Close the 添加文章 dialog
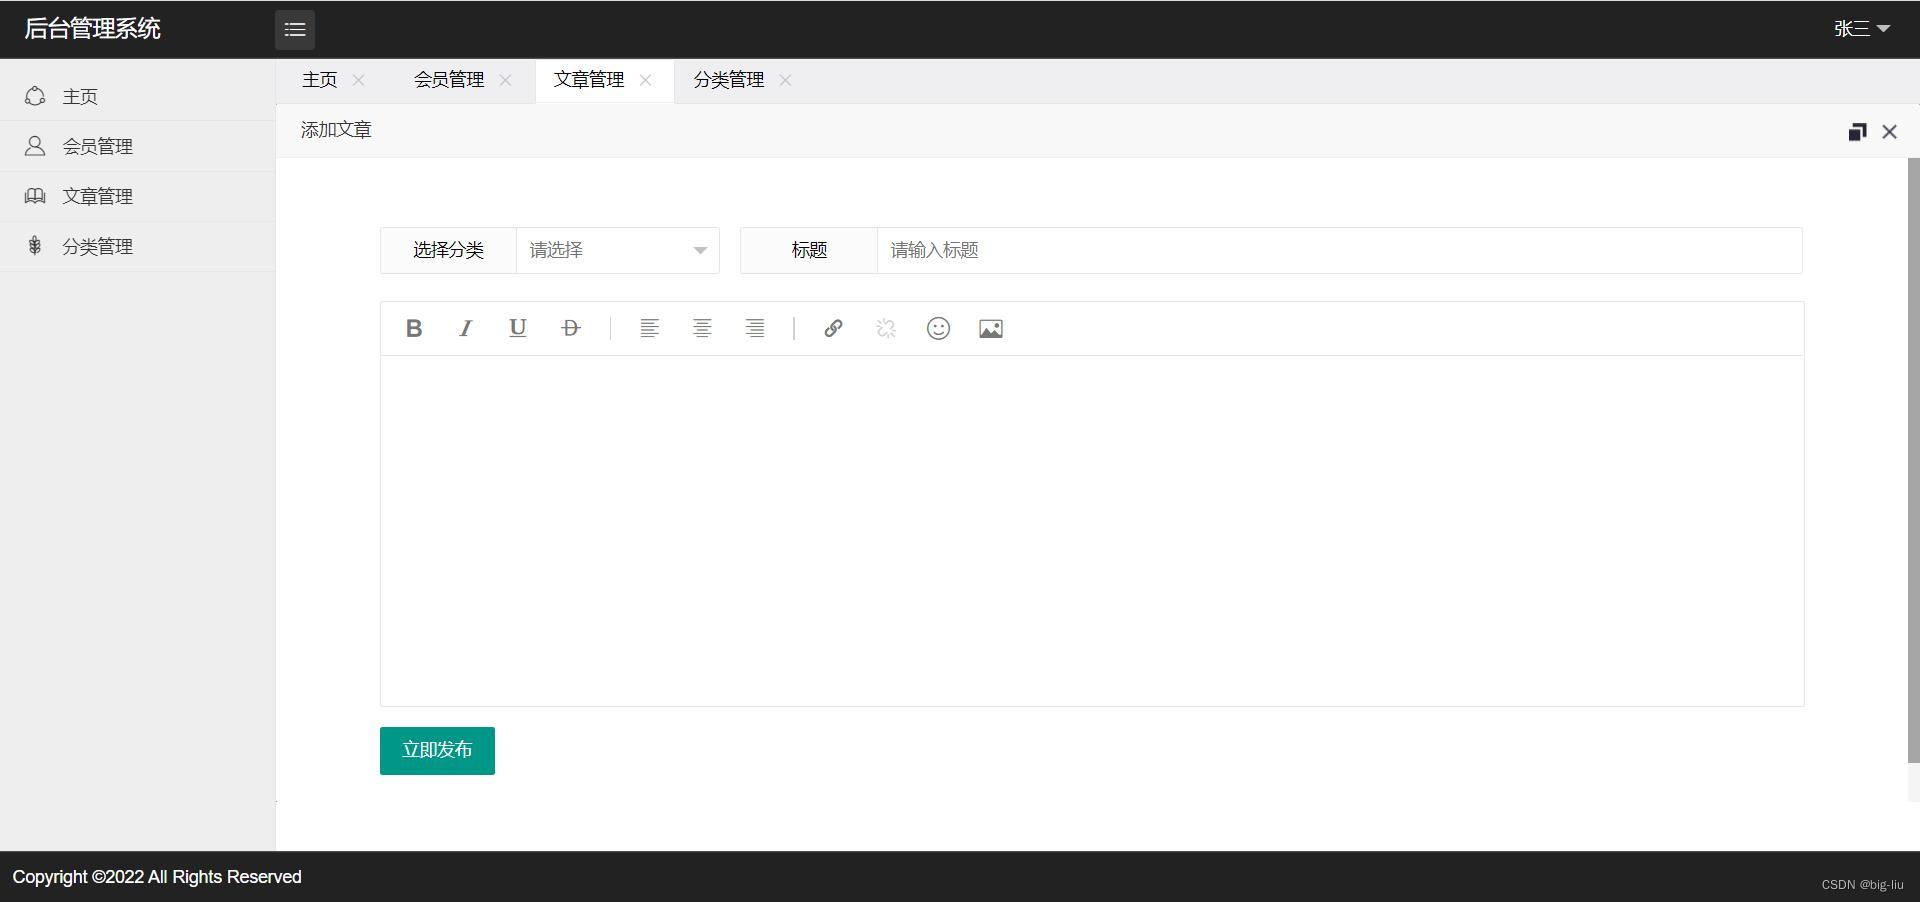The height and width of the screenshot is (902, 1920). click(1889, 132)
